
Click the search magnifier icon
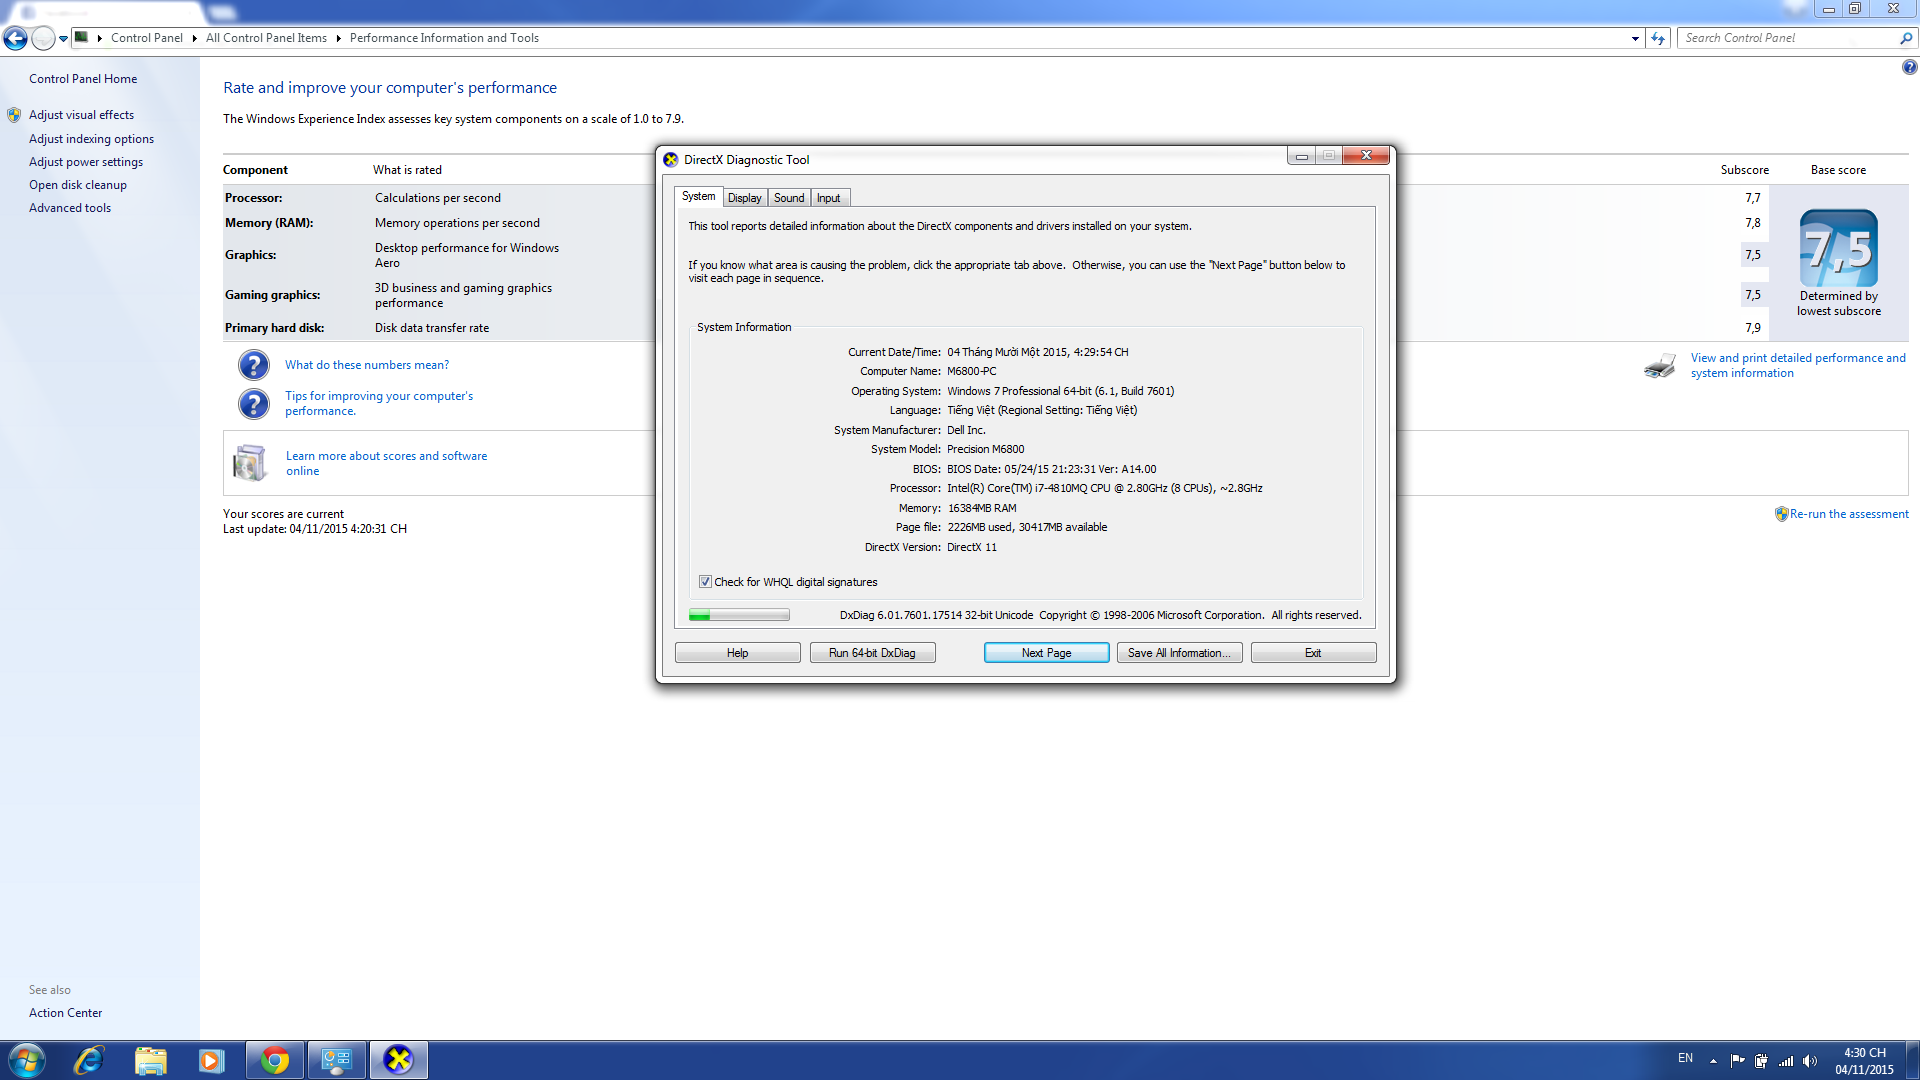(1906, 38)
